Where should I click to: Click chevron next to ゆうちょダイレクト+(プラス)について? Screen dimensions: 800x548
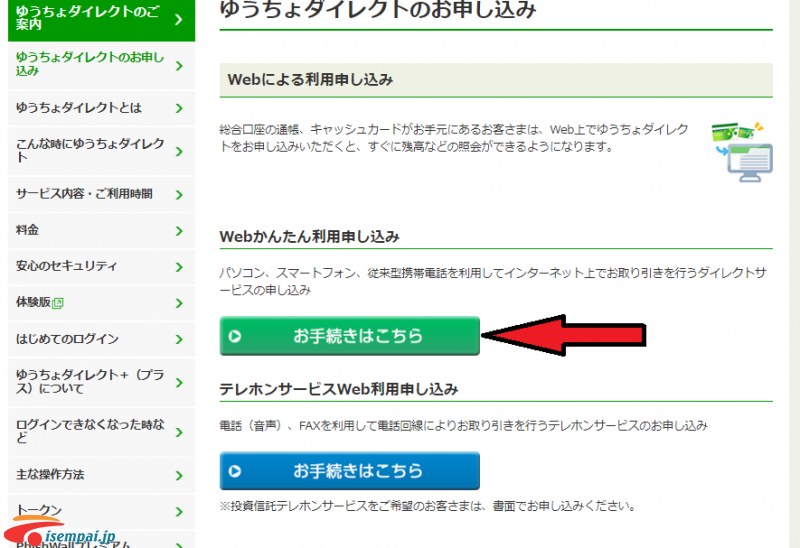tap(179, 383)
